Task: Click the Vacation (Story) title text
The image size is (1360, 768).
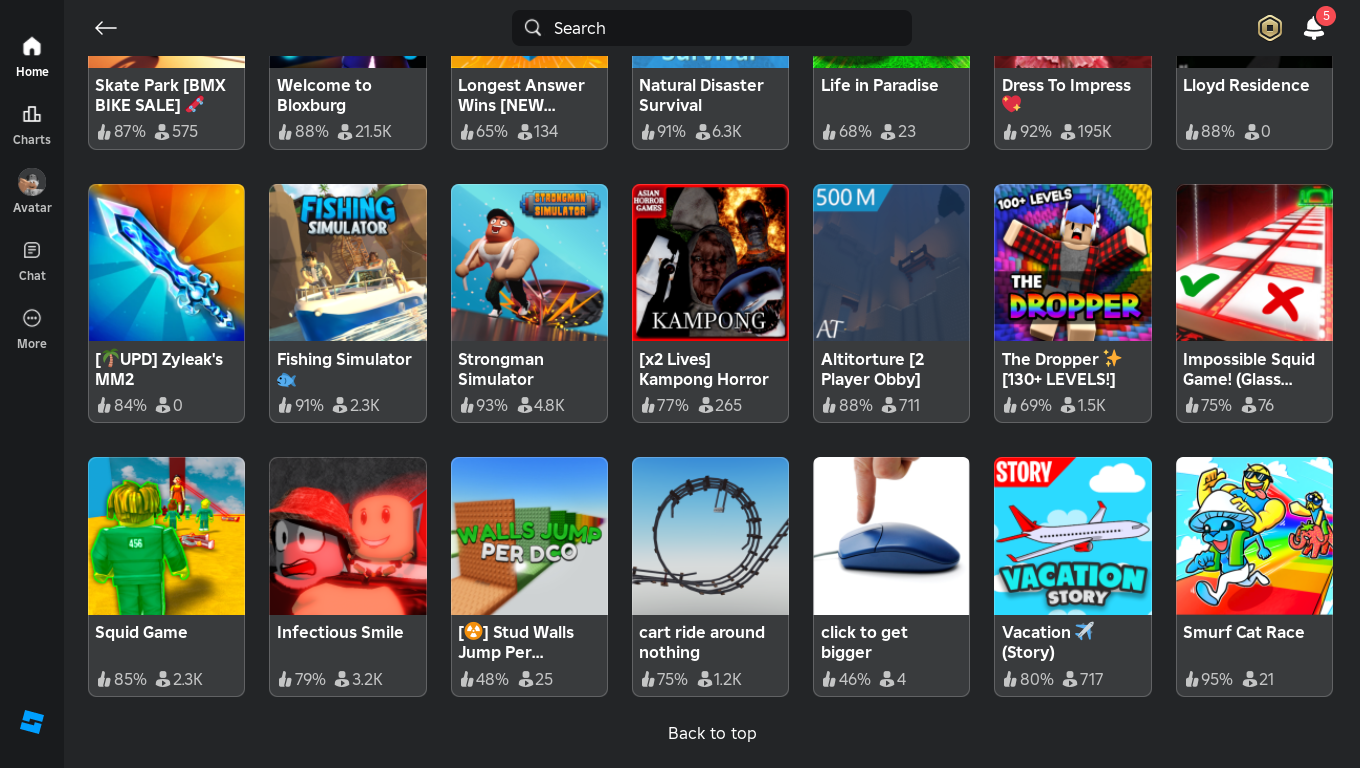Action: pos(1048,642)
